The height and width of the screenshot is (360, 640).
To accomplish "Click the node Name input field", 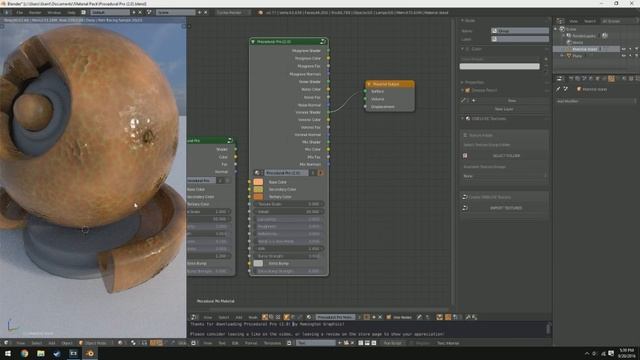I will 520,31.
